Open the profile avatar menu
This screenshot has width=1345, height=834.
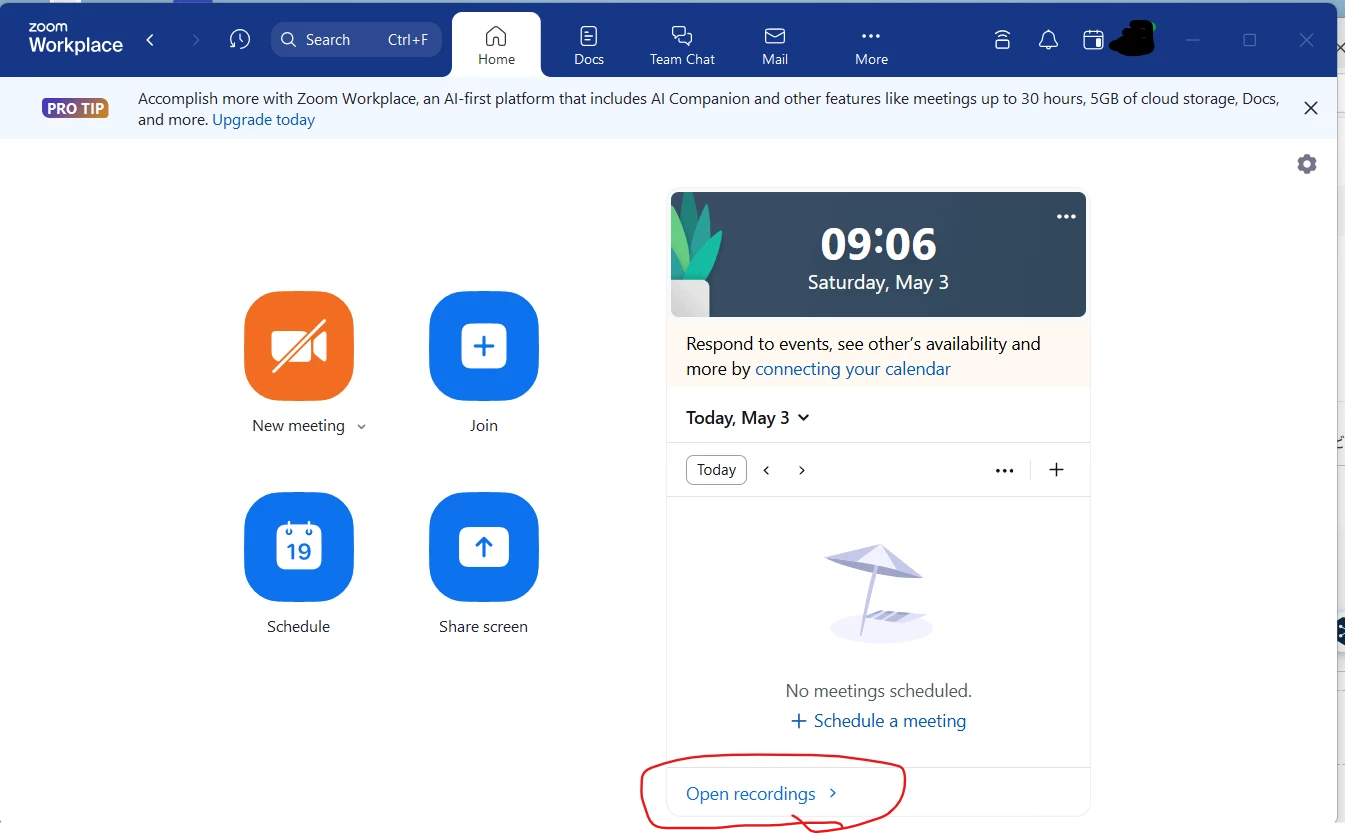coord(1132,39)
